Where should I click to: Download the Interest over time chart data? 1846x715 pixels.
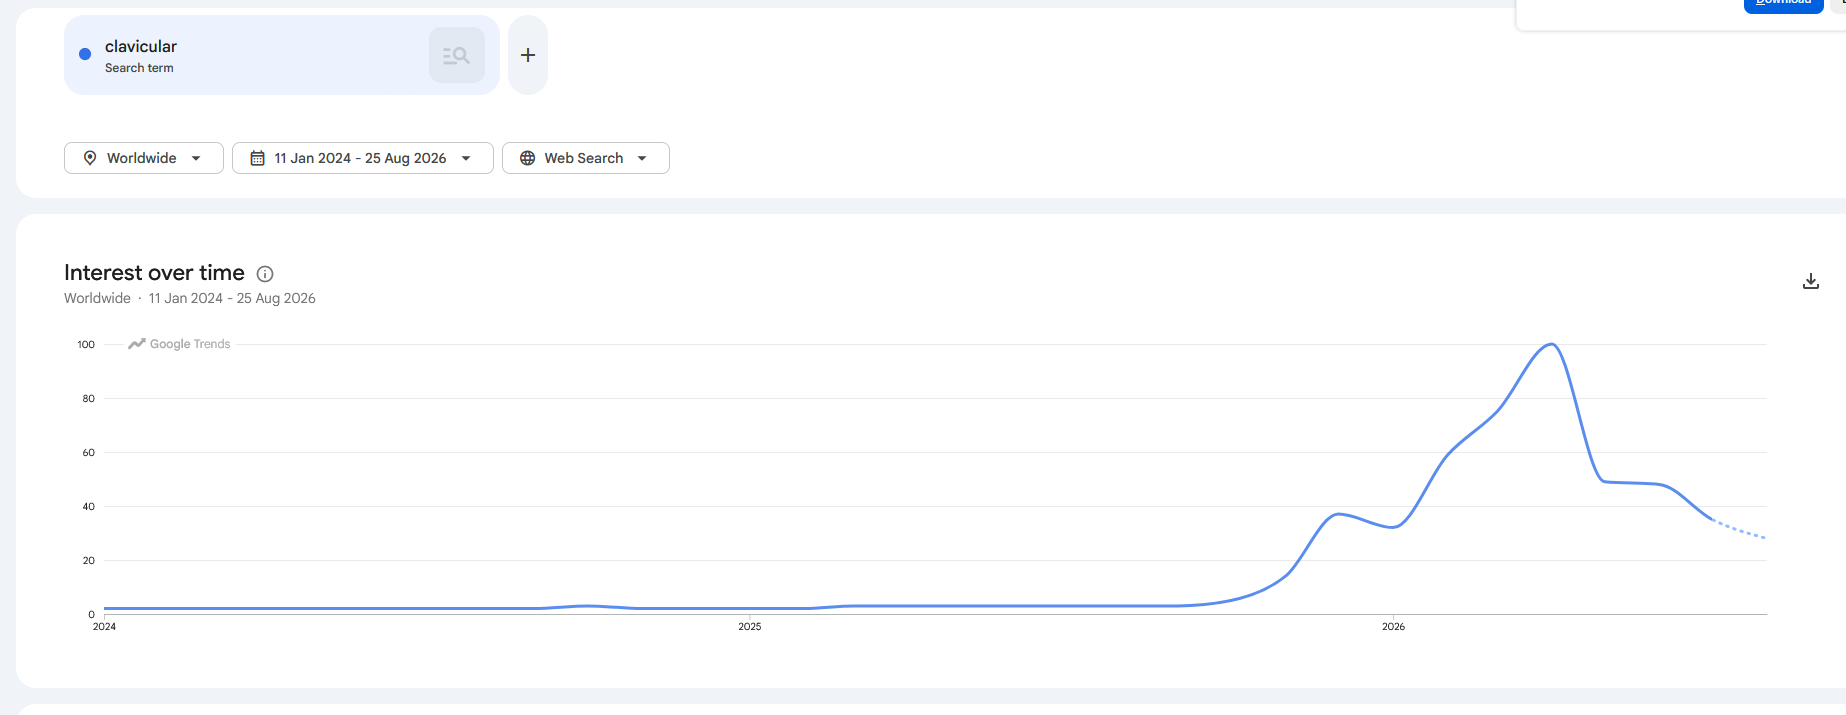point(1810,281)
